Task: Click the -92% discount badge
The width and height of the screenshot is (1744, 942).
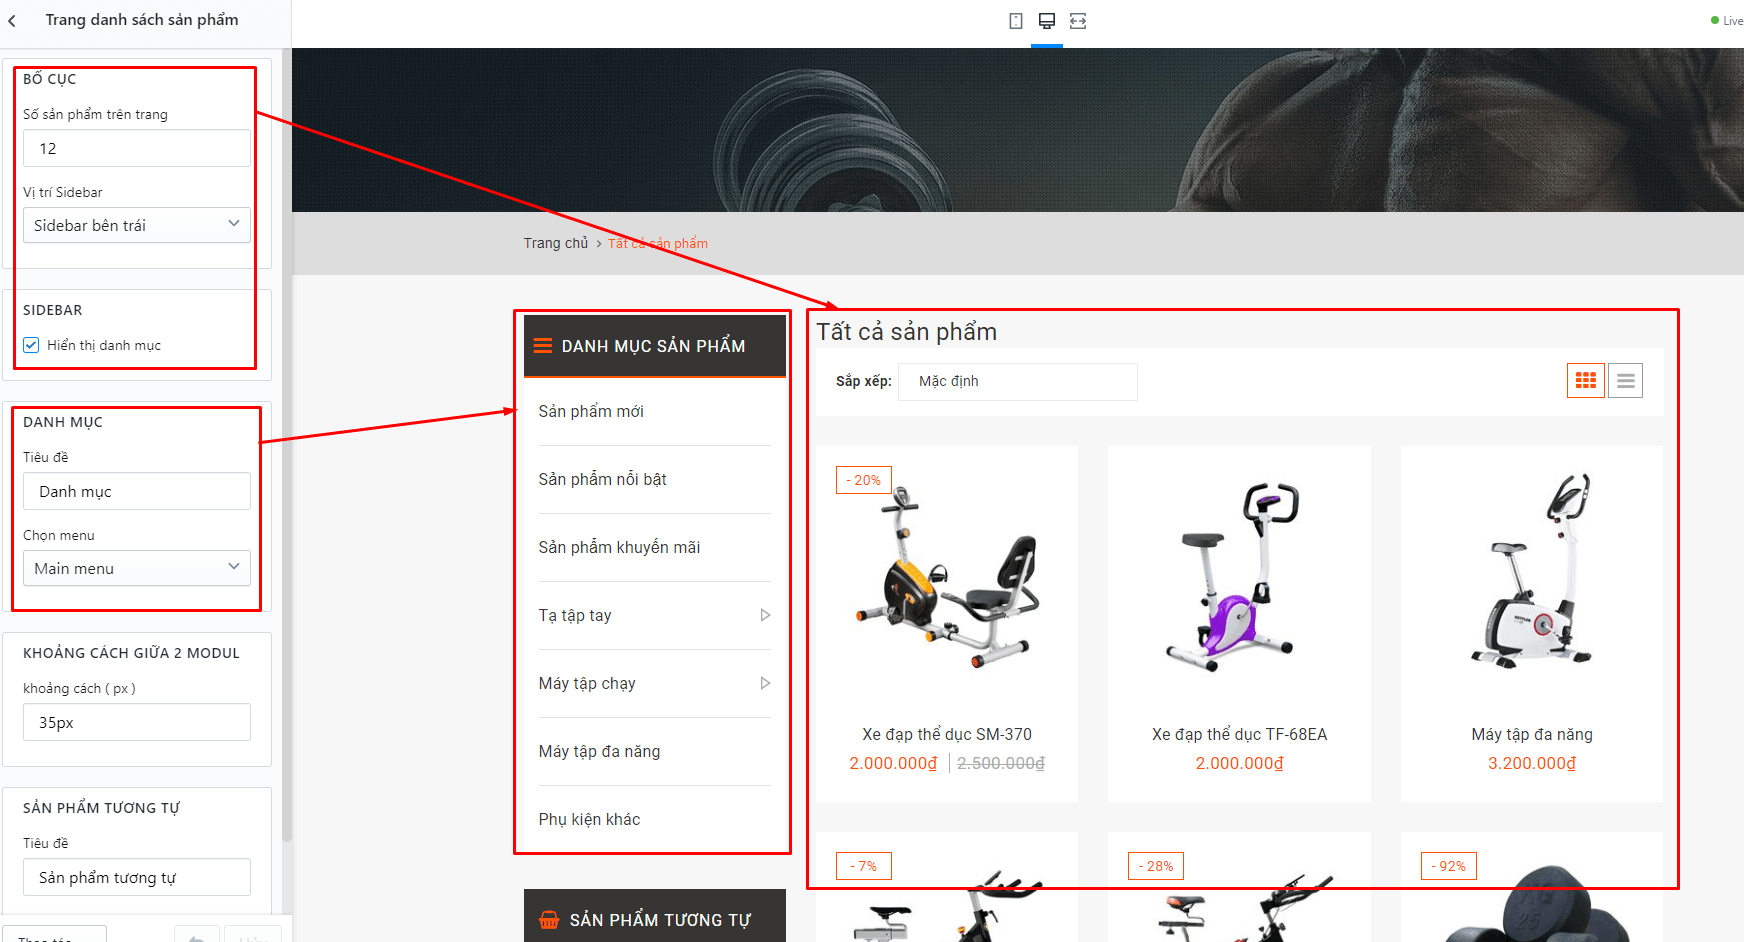Action: click(x=1449, y=866)
